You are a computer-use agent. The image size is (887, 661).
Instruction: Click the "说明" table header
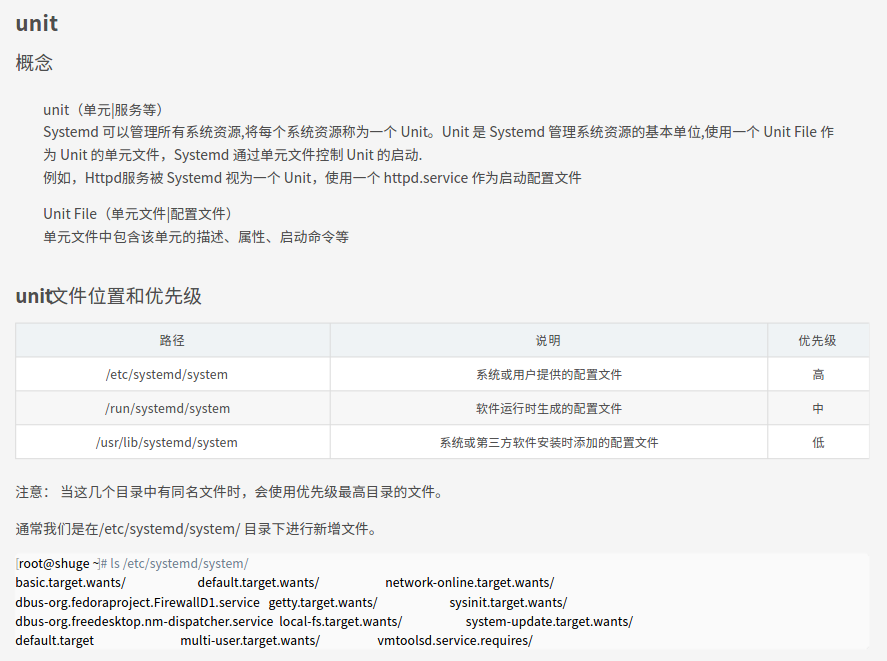548,340
